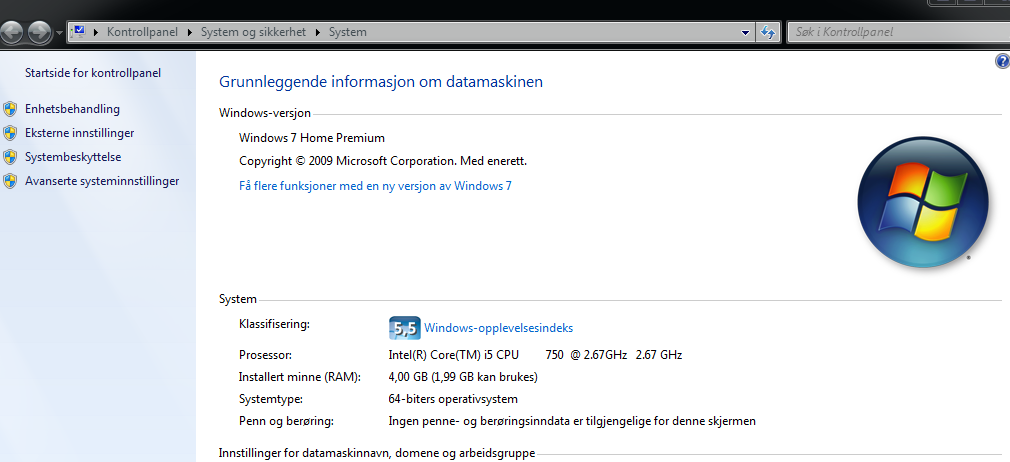The height and width of the screenshot is (462, 1010).
Task: Expand arrow before Kontrollpanel breadcrumb
Action: (97, 32)
